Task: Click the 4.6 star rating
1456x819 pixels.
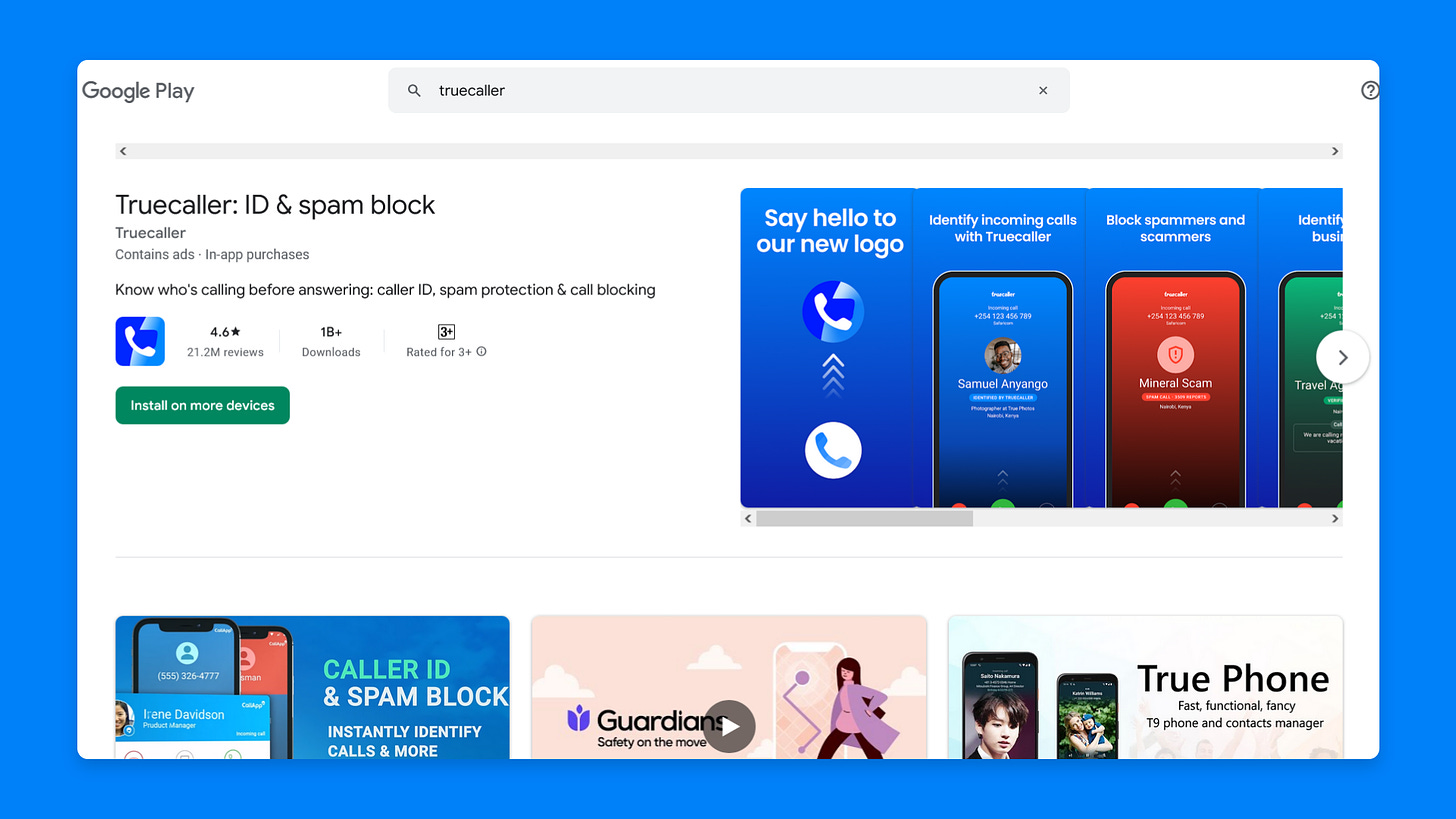Action: tap(225, 331)
